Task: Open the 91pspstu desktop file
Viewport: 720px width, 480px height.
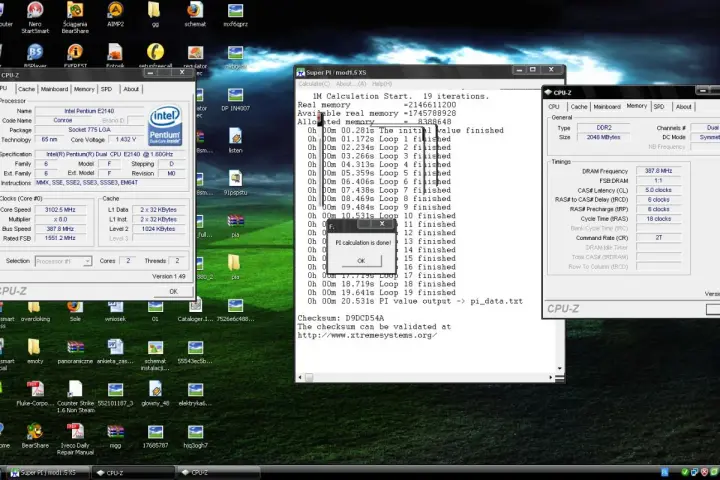Action: click(235, 183)
